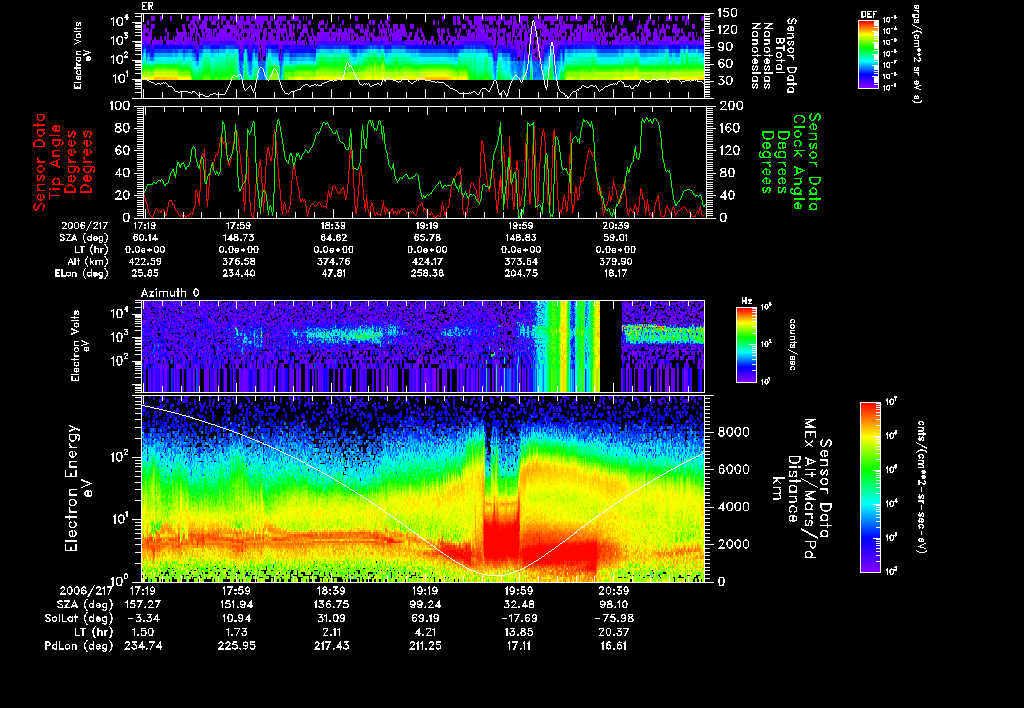
Task: Click the SZA value "148.83"
Action: [522, 237]
